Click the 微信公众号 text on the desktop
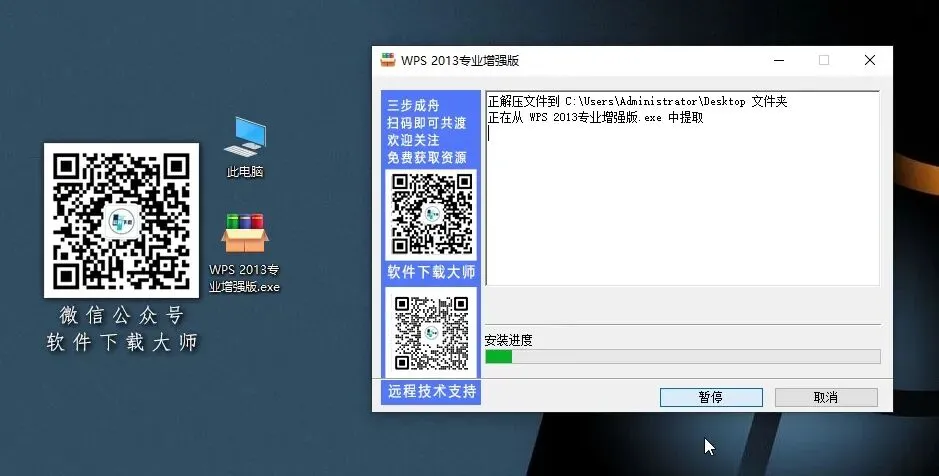Image resolution: width=939 pixels, height=476 pixels. pyautogui.click(x=122, y=315)
